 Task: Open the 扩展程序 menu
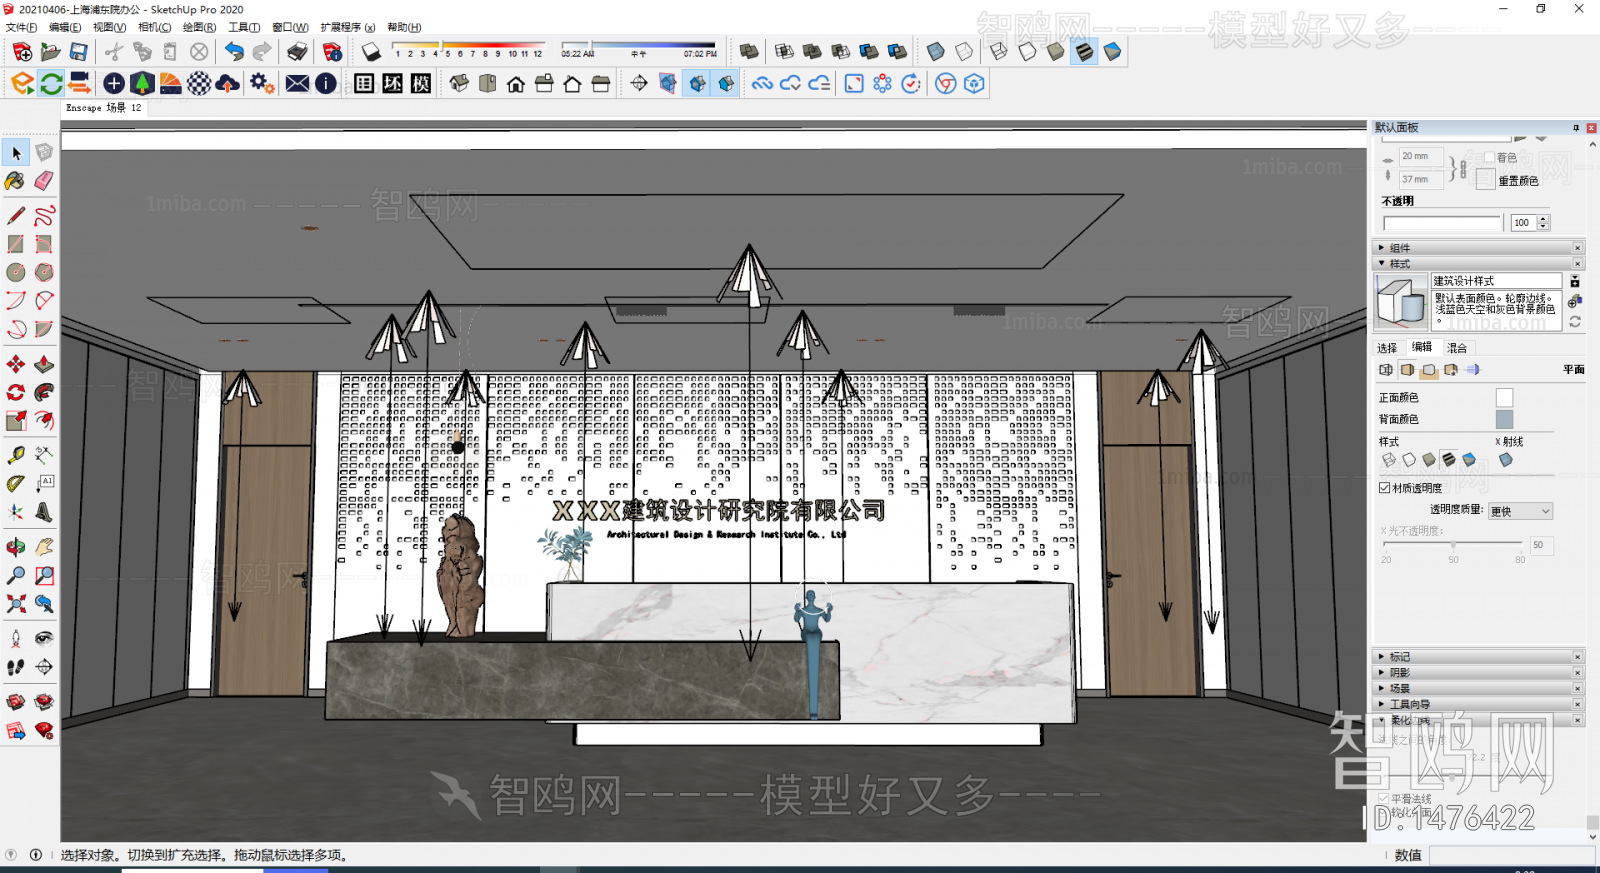(348, 27)
